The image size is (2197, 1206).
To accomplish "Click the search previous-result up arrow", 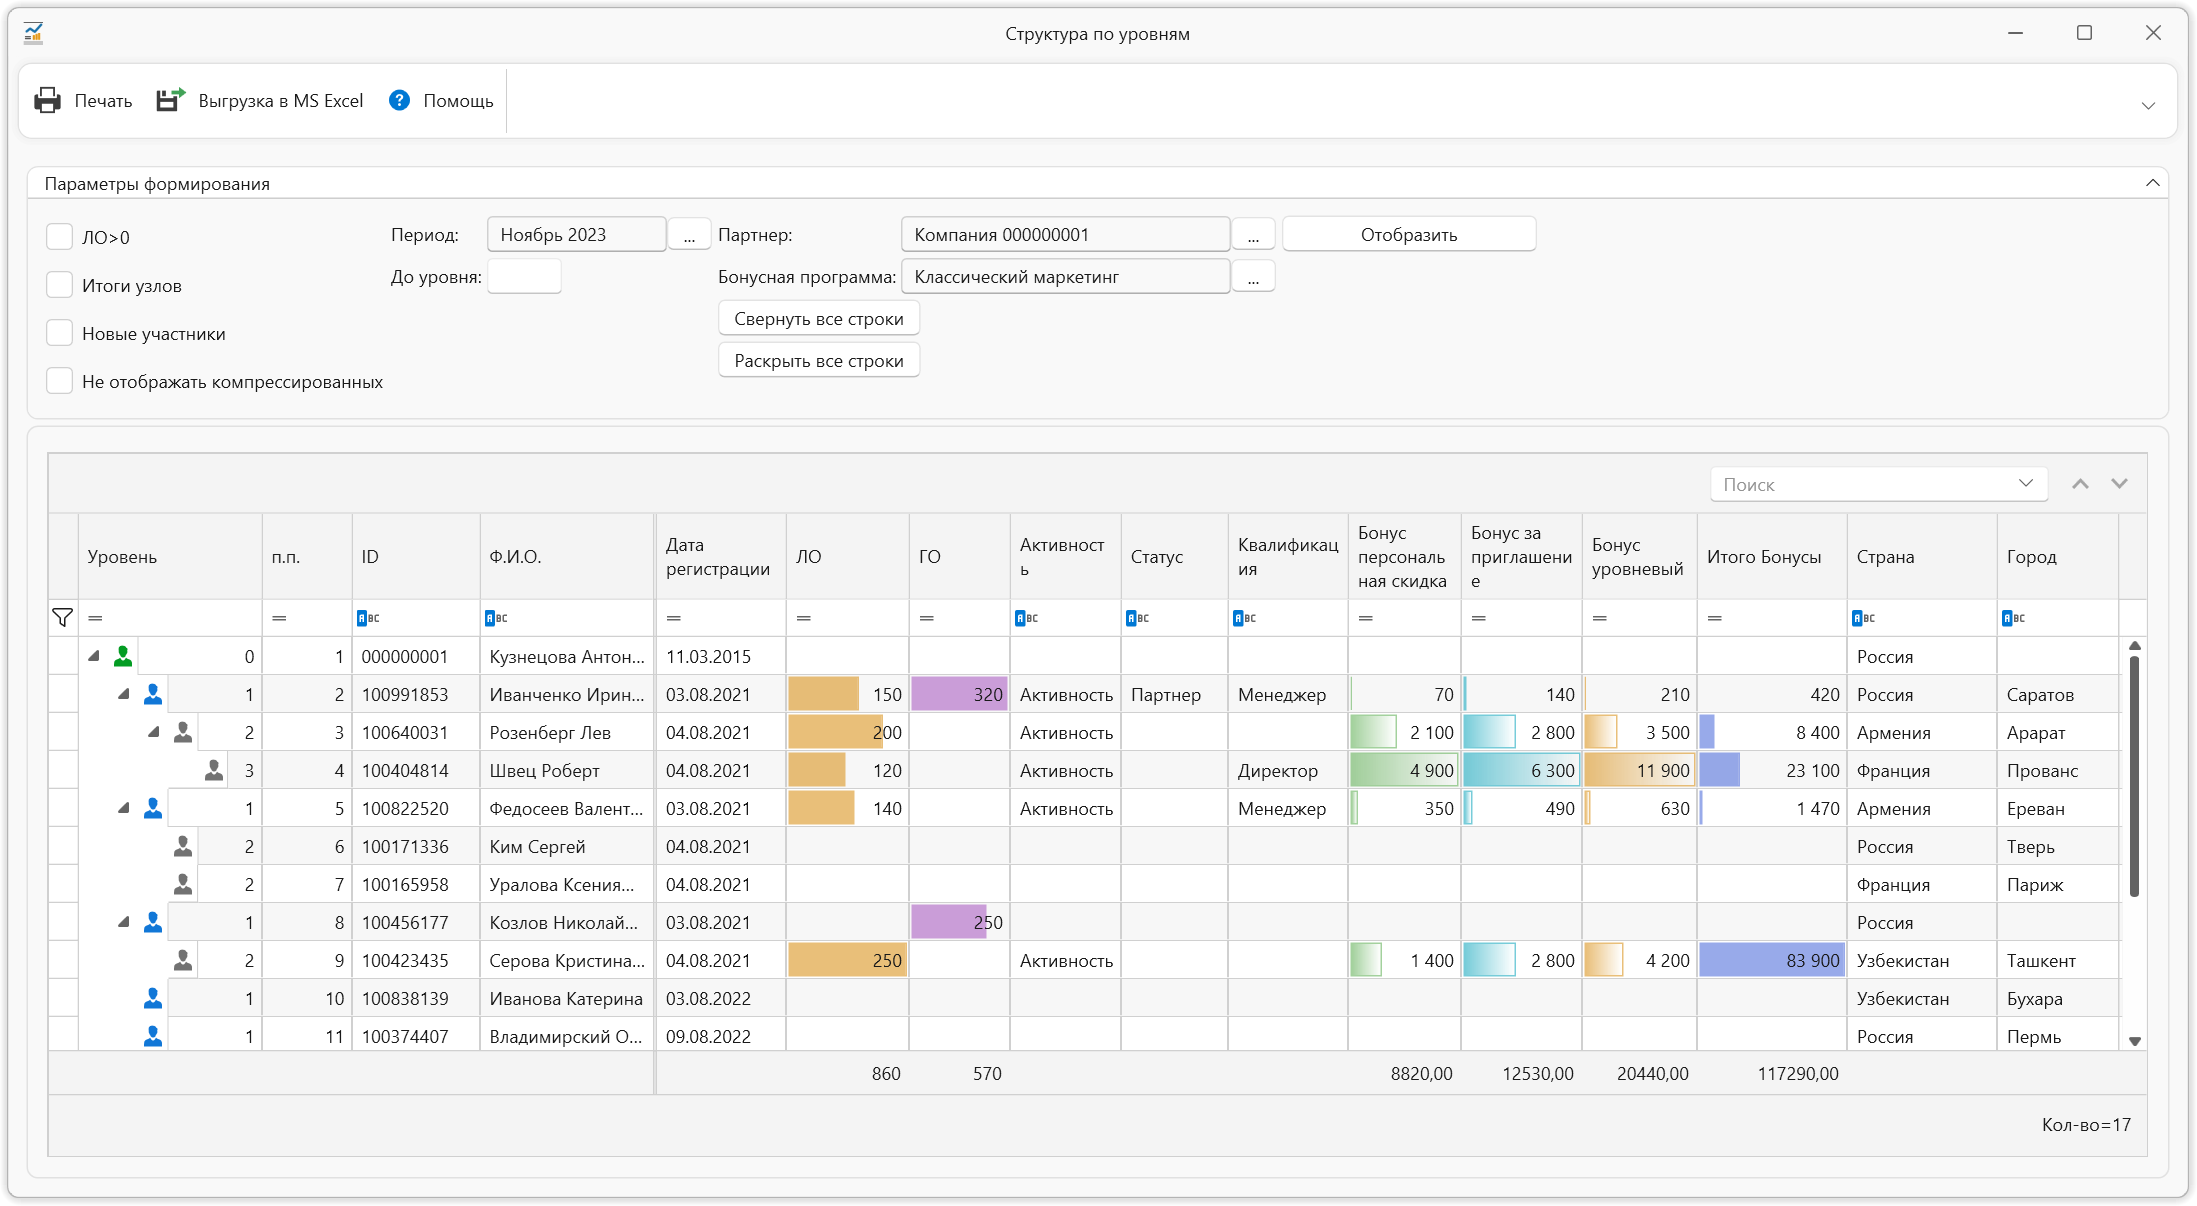I will 2080,484.
